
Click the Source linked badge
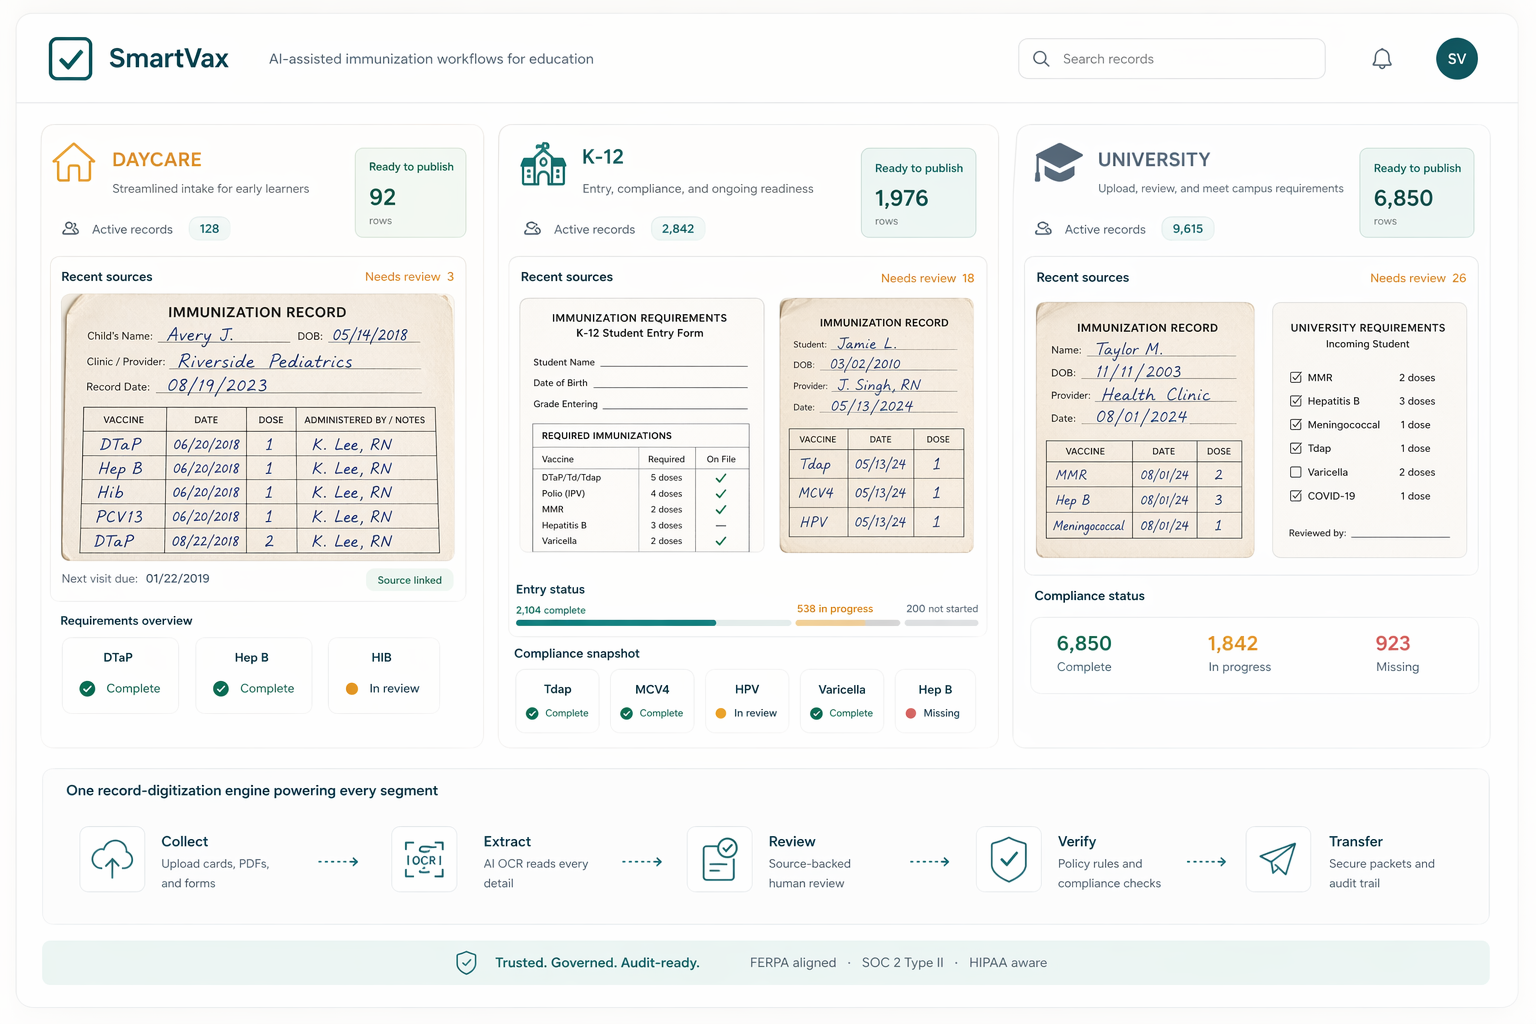(x=409, y=579)
